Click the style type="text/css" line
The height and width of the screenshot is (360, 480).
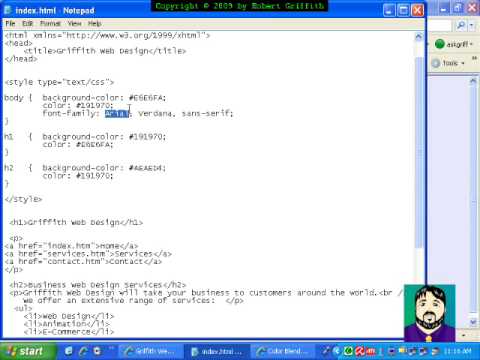click(x=59, y=82)
